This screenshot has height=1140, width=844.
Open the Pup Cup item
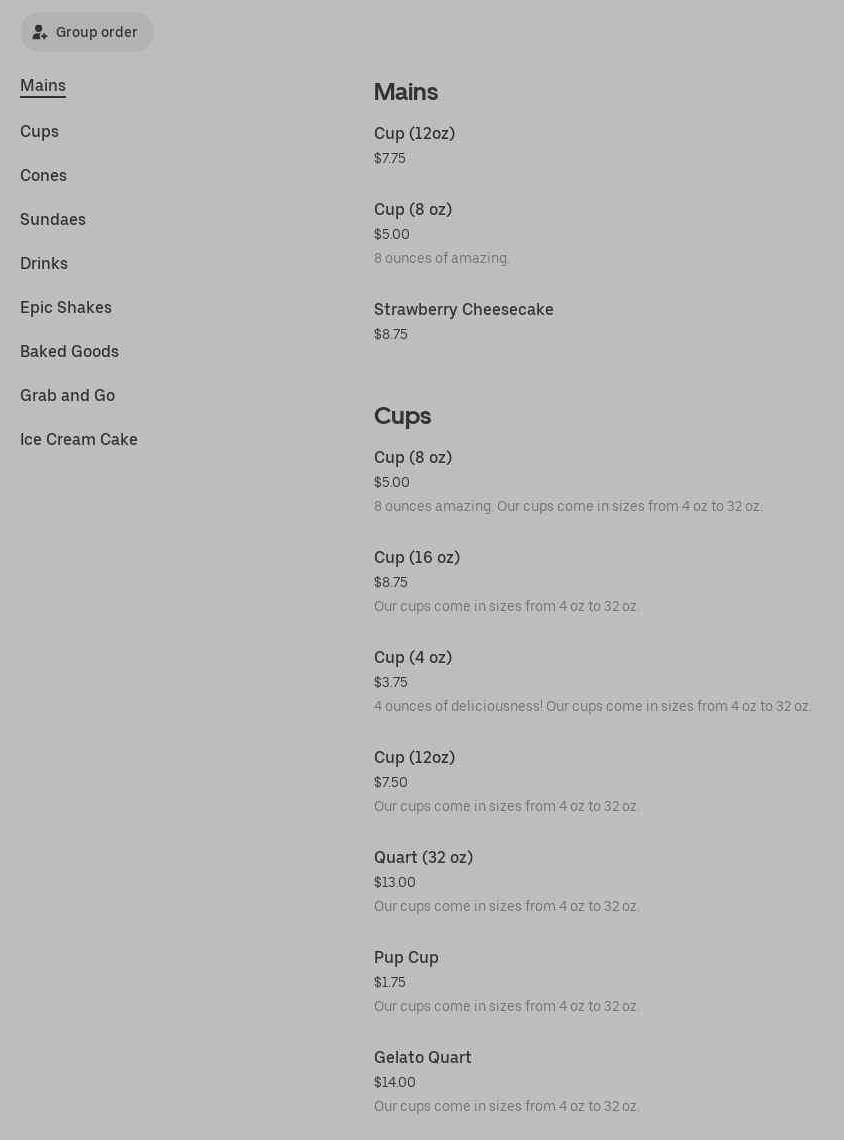point(406,958)
